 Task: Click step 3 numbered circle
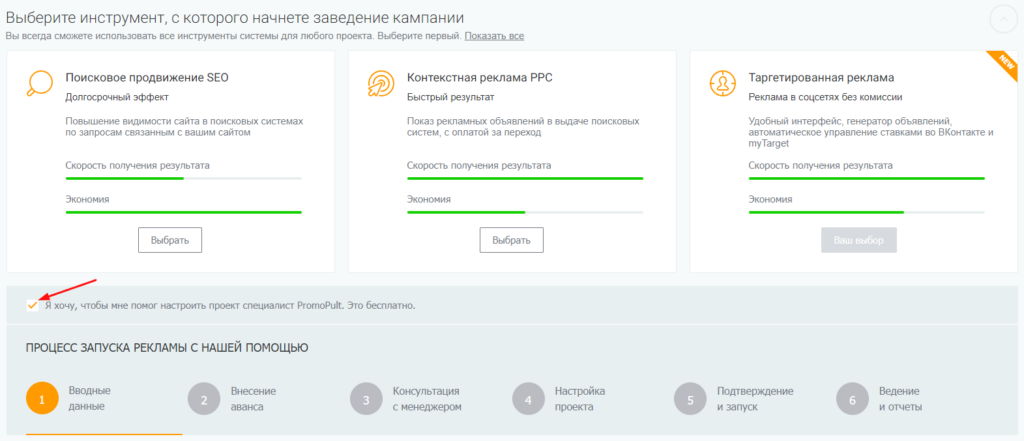(x=366, y=398)
